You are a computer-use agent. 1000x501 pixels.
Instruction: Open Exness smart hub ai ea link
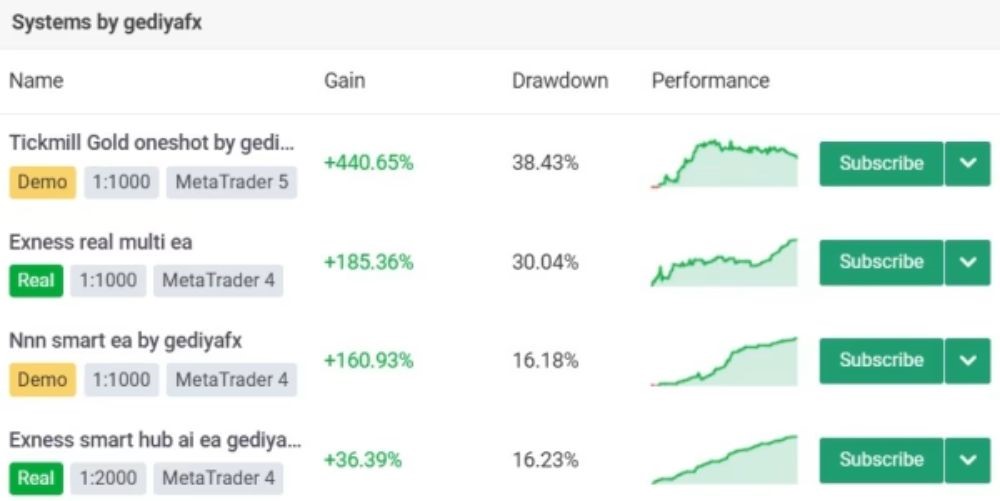pyautogui.click(x=154, y=440)
